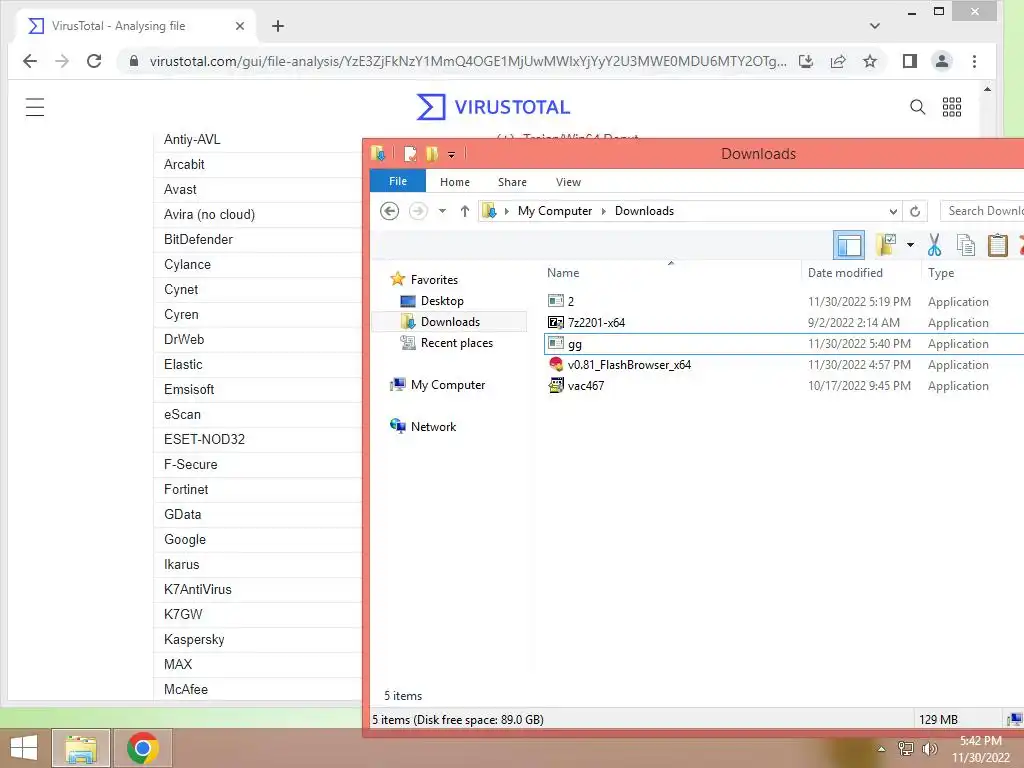Click the VirusTotal search magnifier icon
The width and height of the screenshot is (1024, 768).
pyautogui.click(x=917, y=106)
